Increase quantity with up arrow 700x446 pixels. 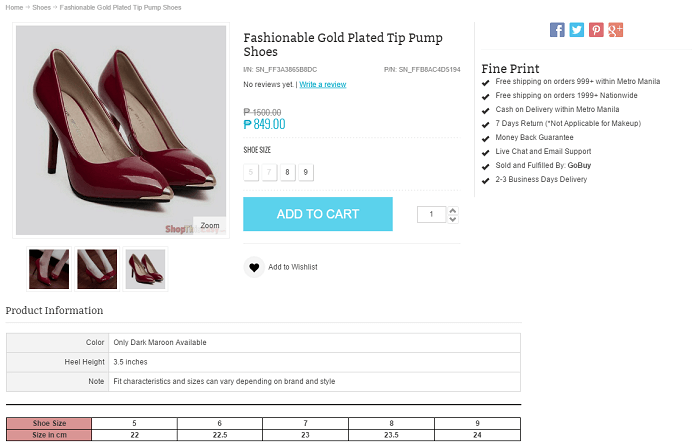click(453, 210)
